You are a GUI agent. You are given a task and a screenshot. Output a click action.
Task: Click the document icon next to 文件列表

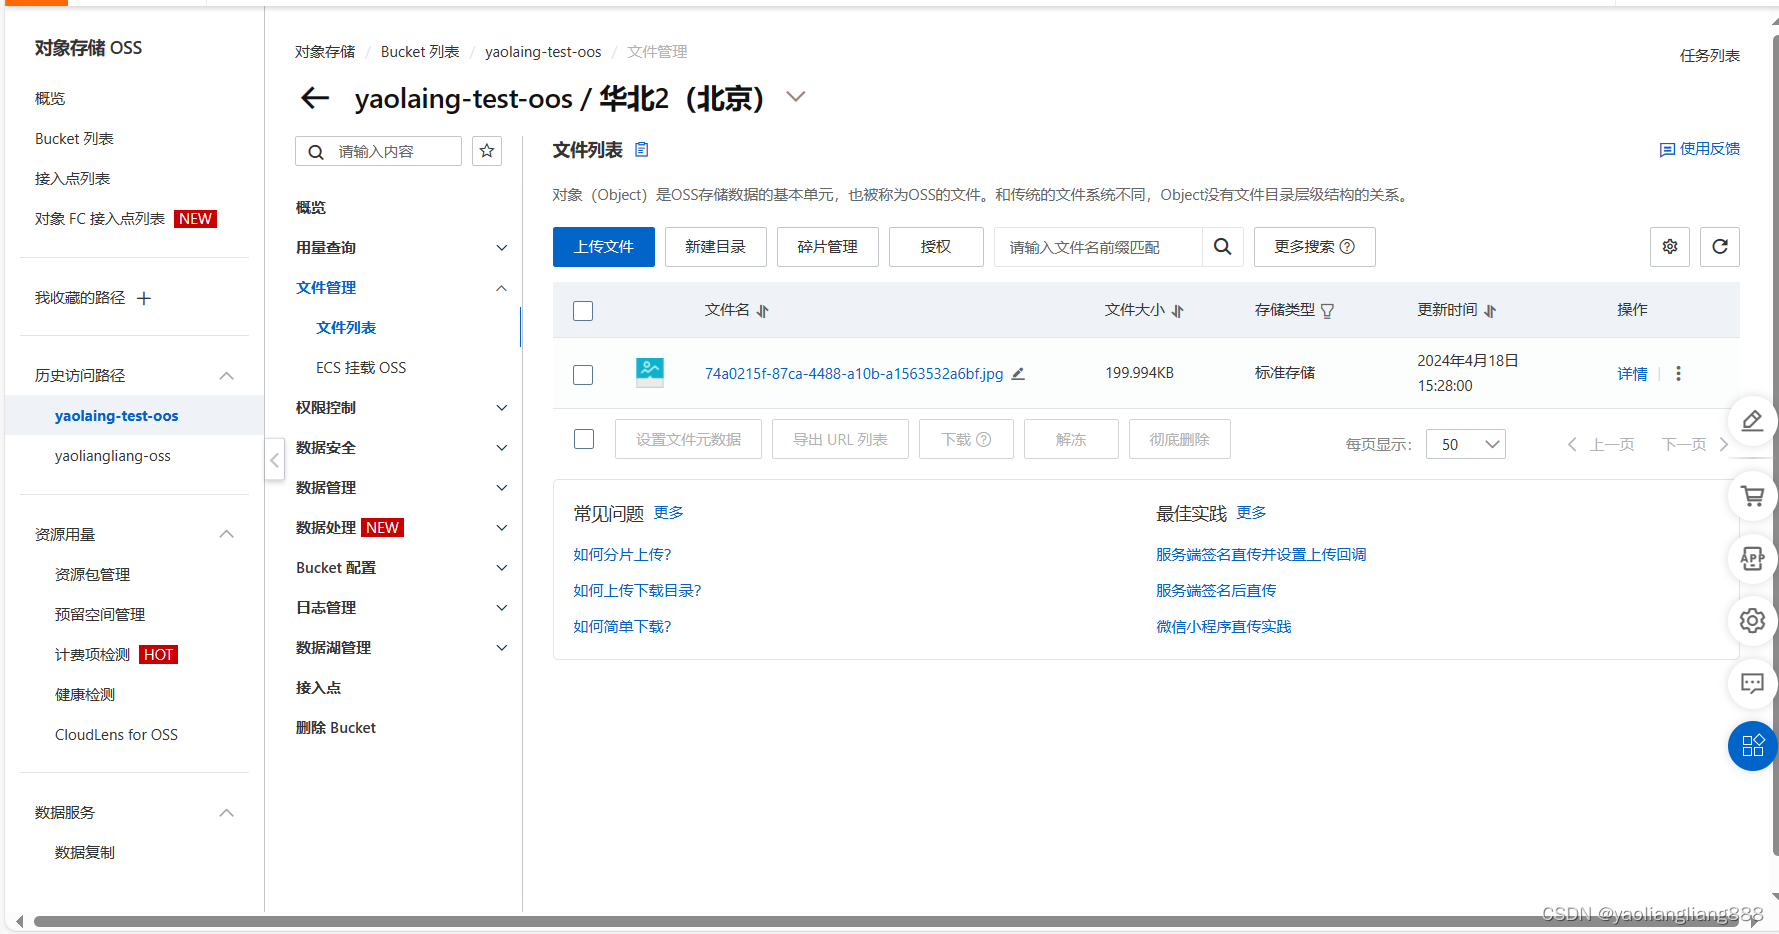point(642,150)
